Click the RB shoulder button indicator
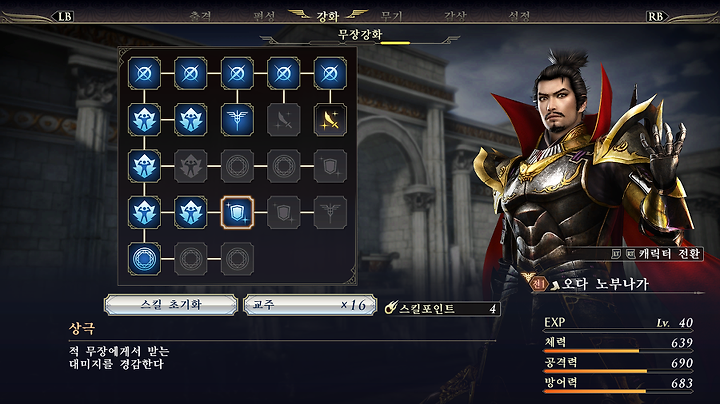720x404 pixels. [x=655, y=17]
